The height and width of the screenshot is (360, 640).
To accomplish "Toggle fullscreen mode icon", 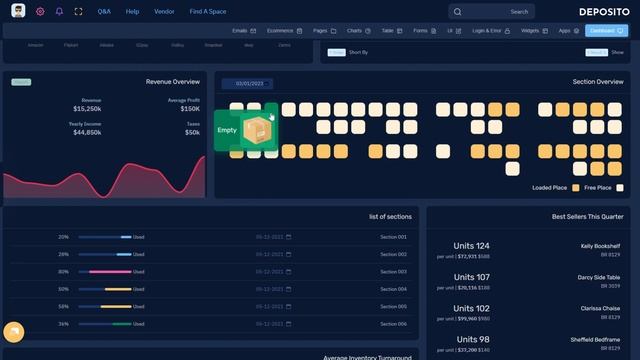I will 78,11.
